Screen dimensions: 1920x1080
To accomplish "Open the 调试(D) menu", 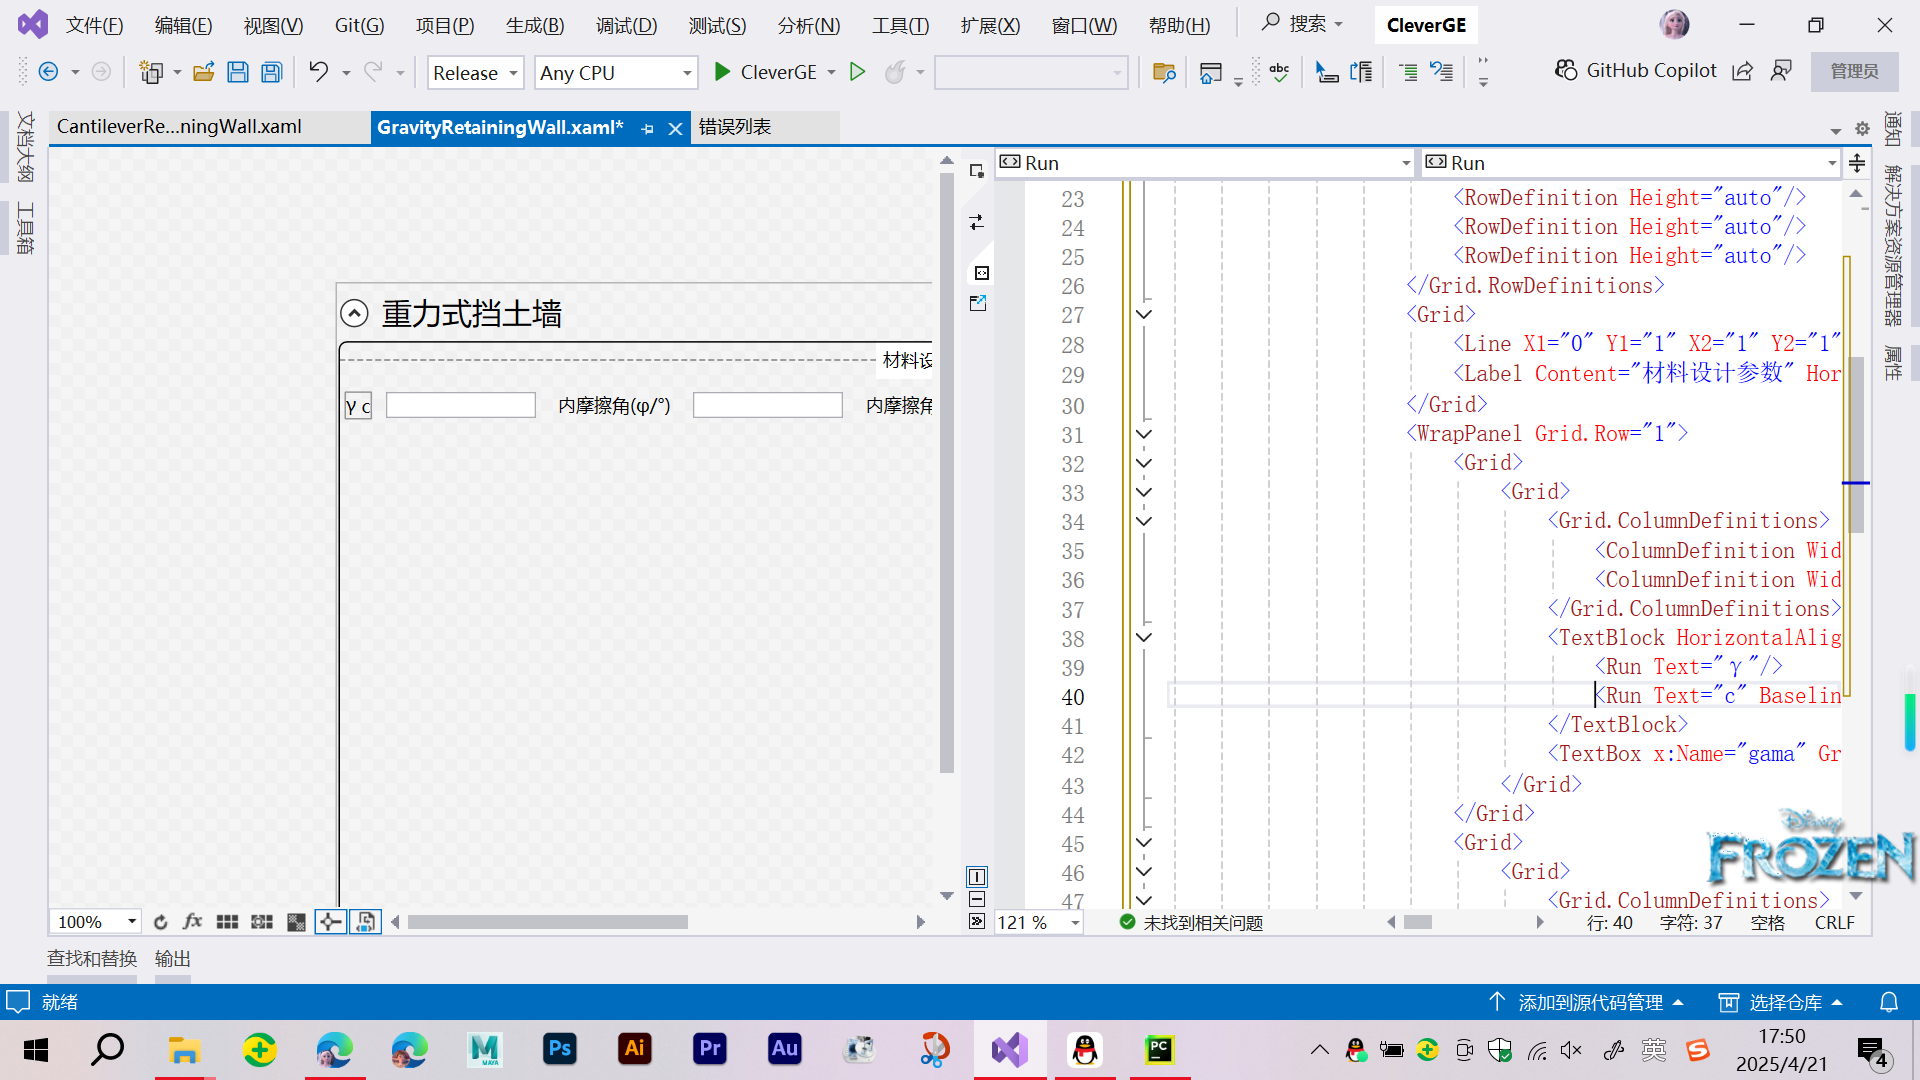I will (x=626, y=25).
